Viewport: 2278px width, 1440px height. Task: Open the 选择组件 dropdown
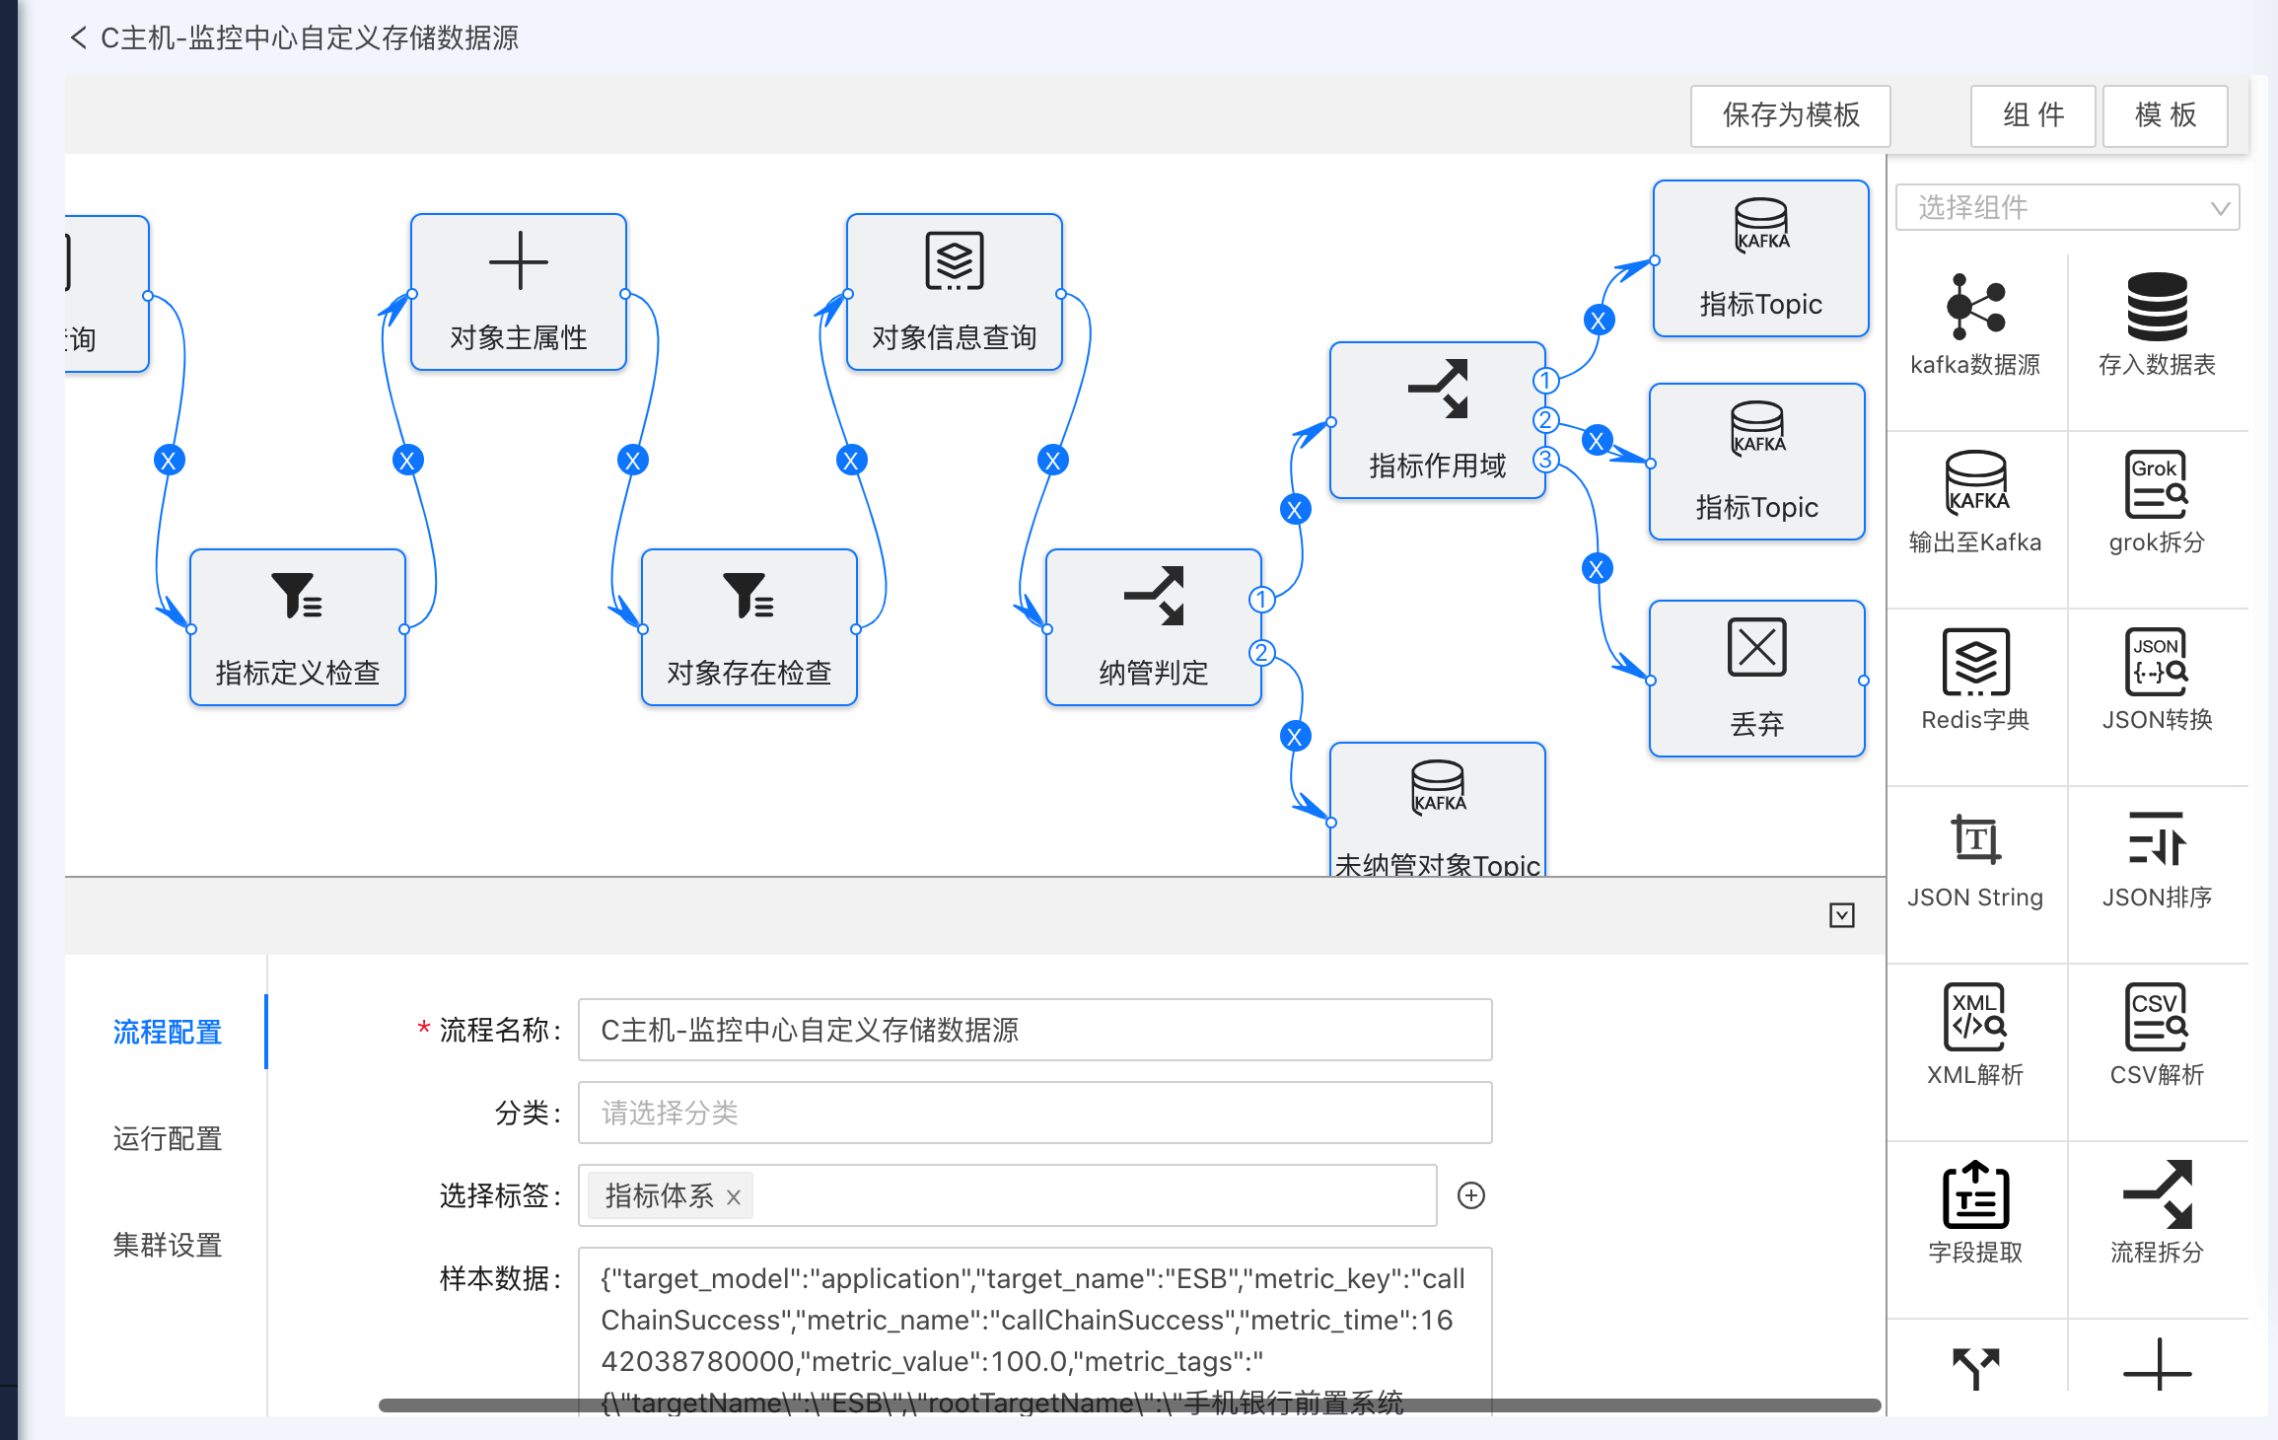(x=2067, y=208)
